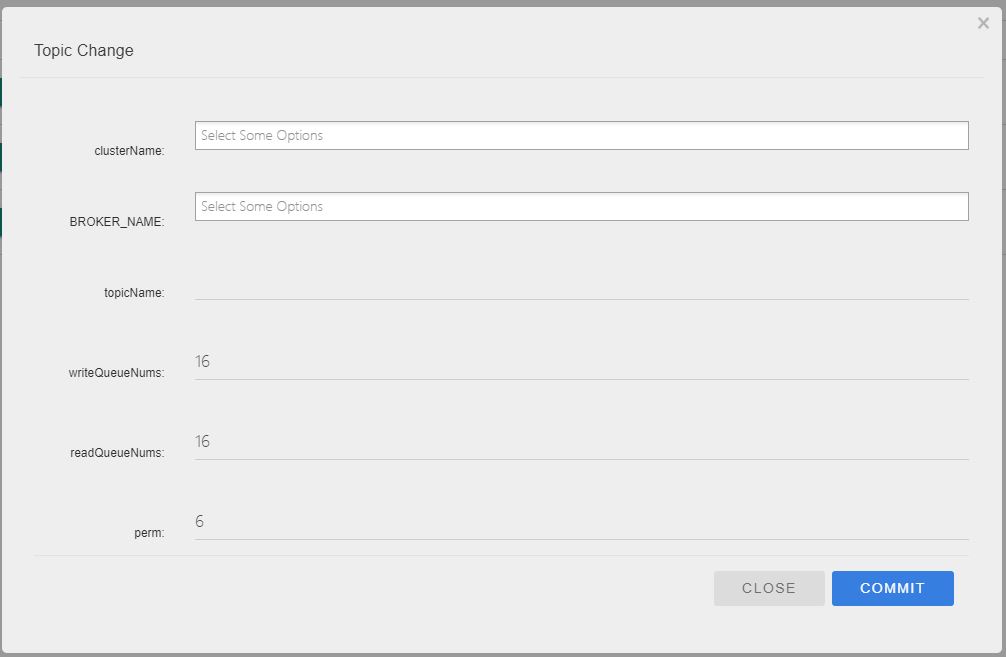The width and height of the screenshot is (1006, 657).
Task: Click the 16 value under writeQueueNums
Action: [203, 362]
